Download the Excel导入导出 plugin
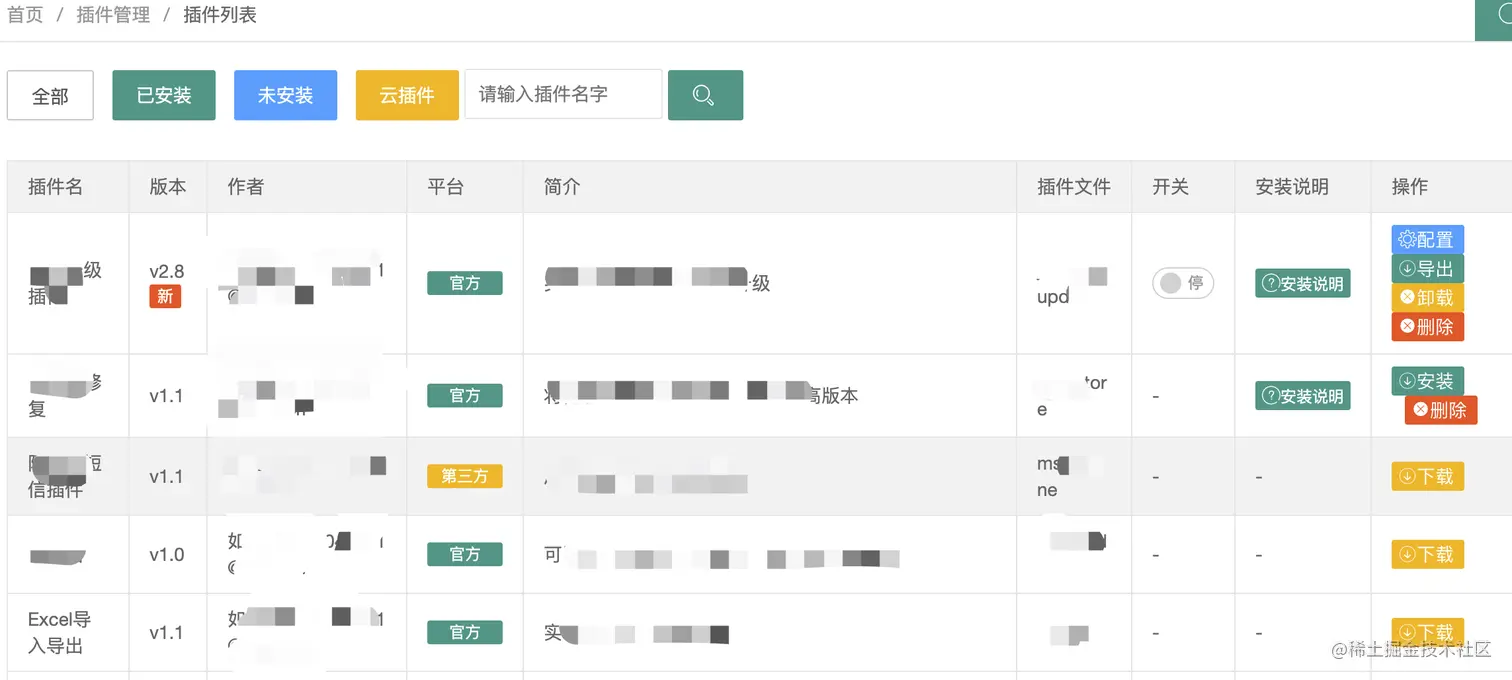Image resolution: width=1512 pixels, height=680 pixels. [1427, 632]
